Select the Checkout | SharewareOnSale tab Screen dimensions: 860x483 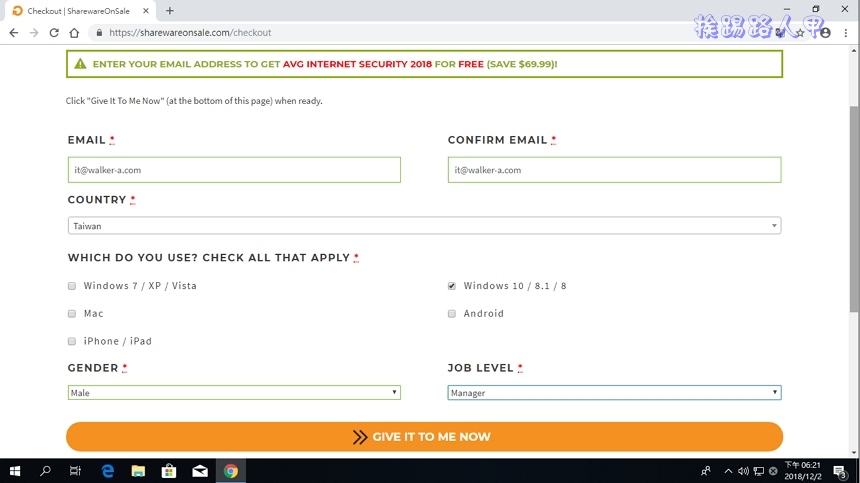pos(80,10)
